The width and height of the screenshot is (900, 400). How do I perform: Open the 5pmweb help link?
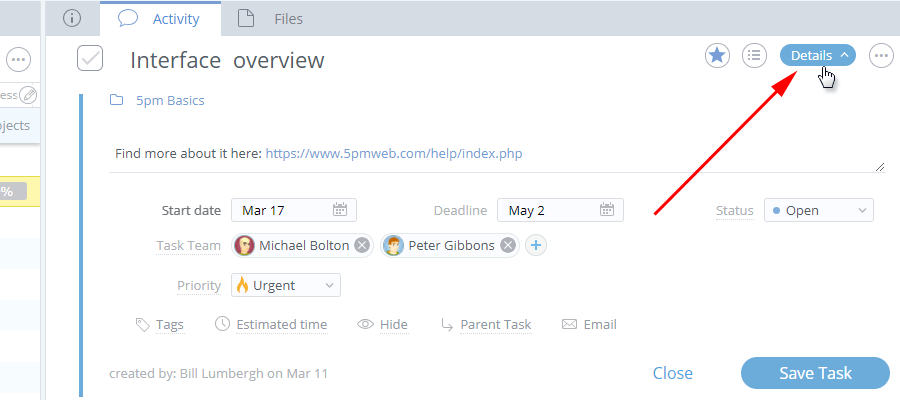(x=393, y=154)
